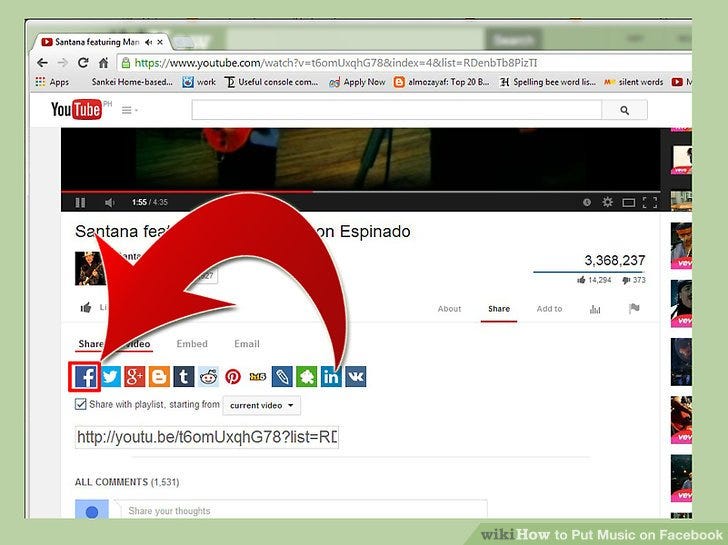
Task: Report the video with the flag icon
Action: 634,308
